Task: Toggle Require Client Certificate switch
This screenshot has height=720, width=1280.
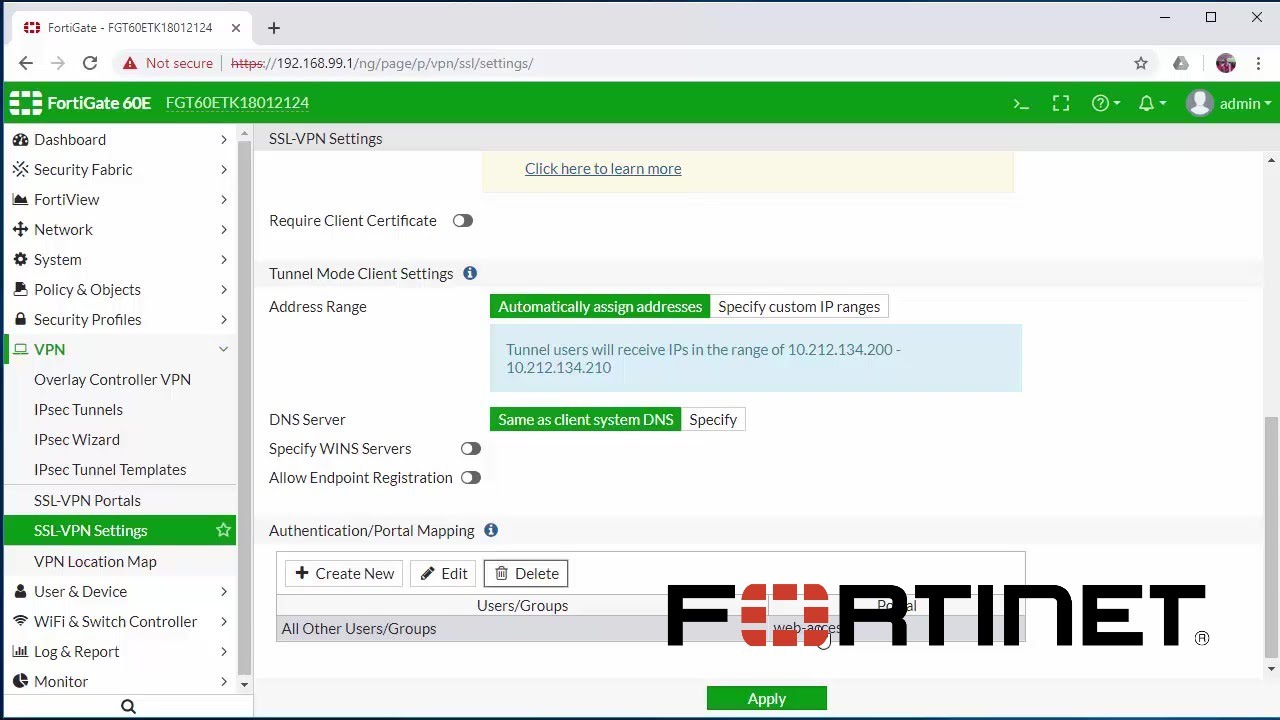Action: click(x=462, y=221)
